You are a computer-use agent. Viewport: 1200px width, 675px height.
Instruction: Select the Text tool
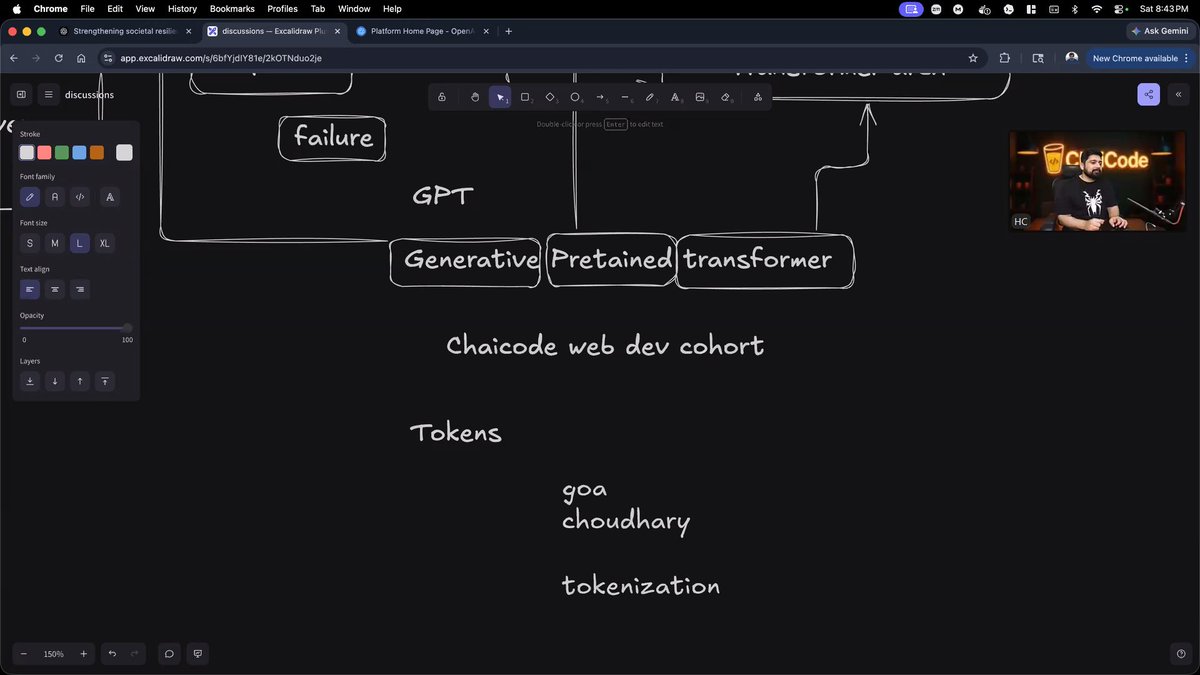tap(675, 97)
